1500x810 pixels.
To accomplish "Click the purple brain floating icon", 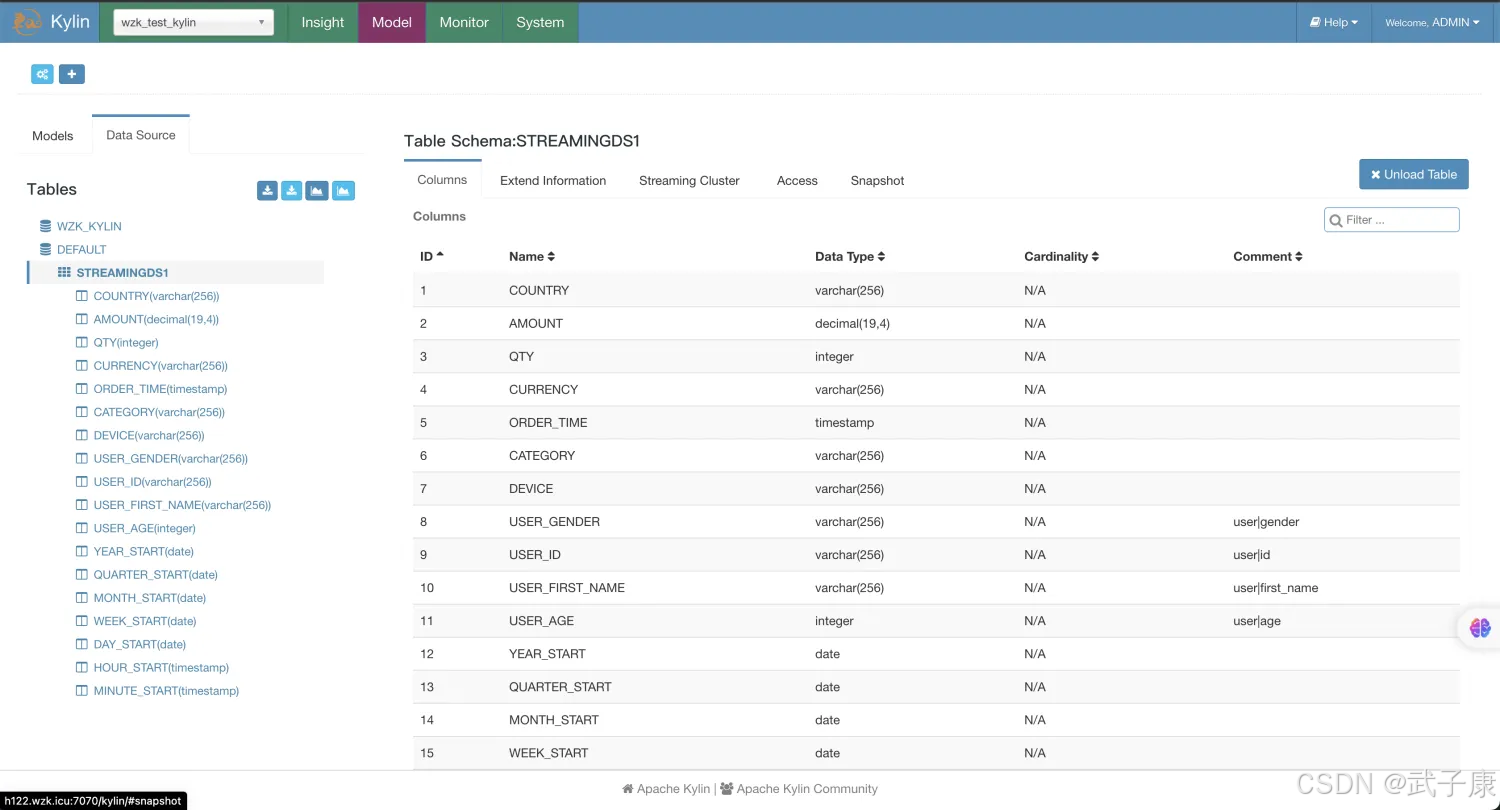I will point(1480,628).
